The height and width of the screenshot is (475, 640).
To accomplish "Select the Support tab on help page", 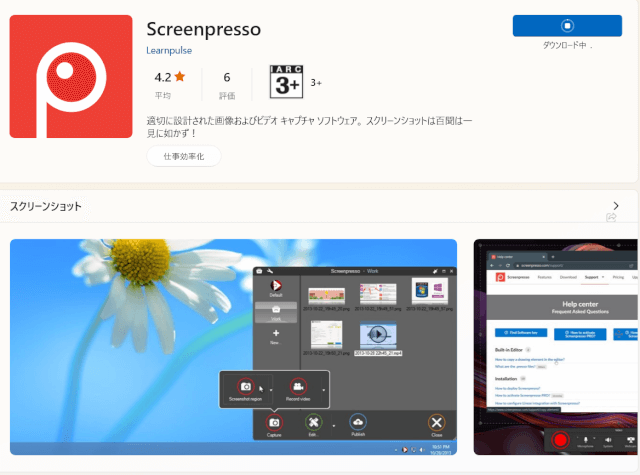I will (x=592, y=275).
